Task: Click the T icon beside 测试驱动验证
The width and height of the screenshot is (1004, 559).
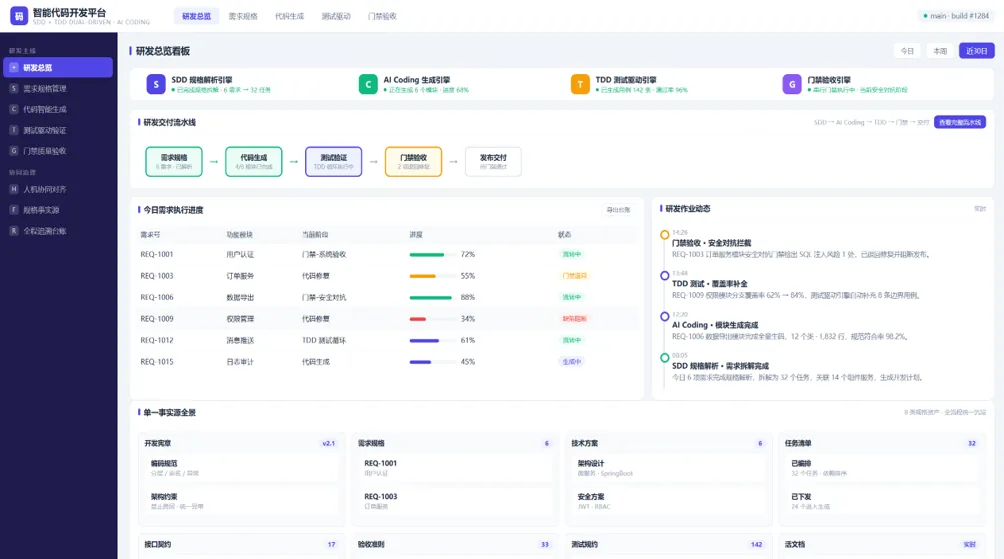Action: (x=13, y=130)
